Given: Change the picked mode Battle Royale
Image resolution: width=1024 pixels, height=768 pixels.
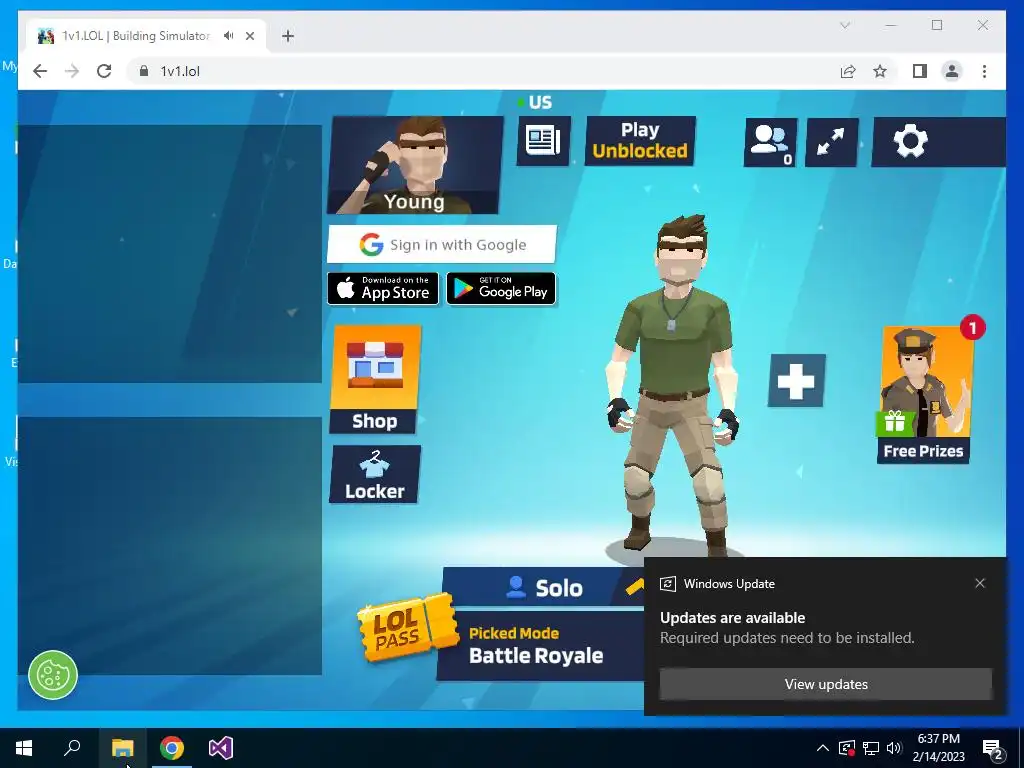Looking at the screenshot, I should pyautogui.click(x=541, y=647).
